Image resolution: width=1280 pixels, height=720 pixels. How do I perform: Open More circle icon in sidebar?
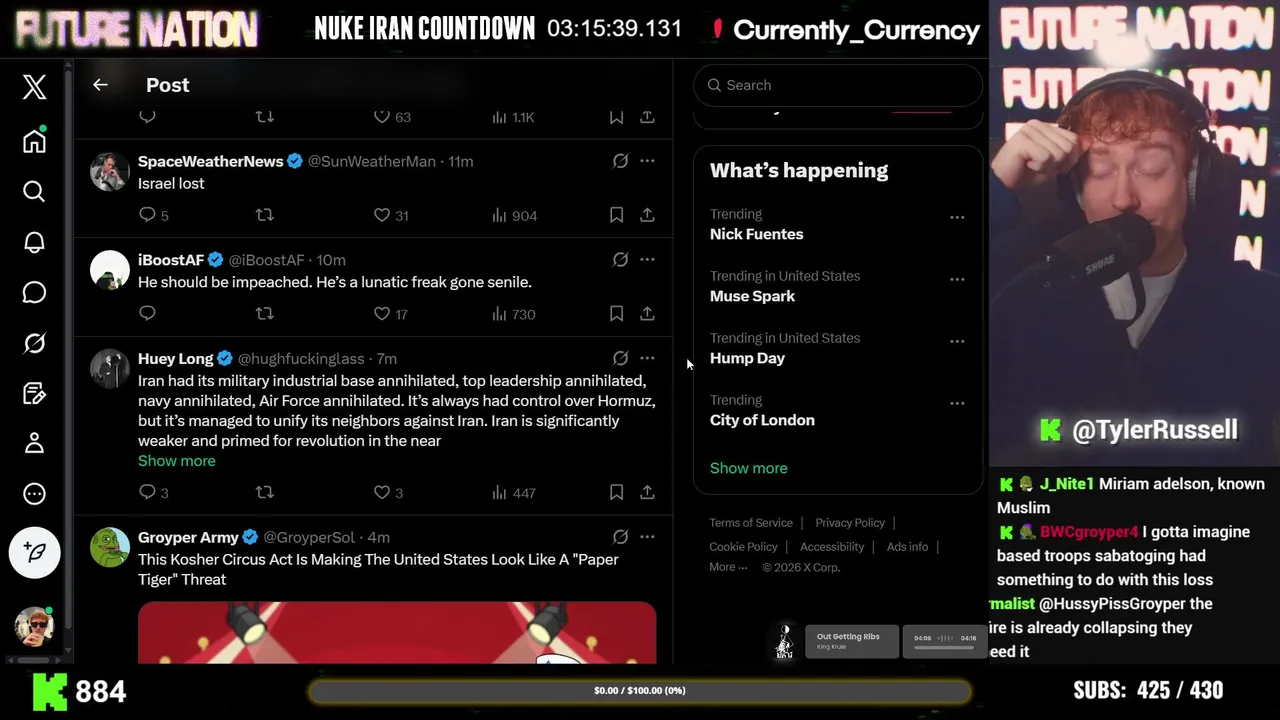(34, 494)
